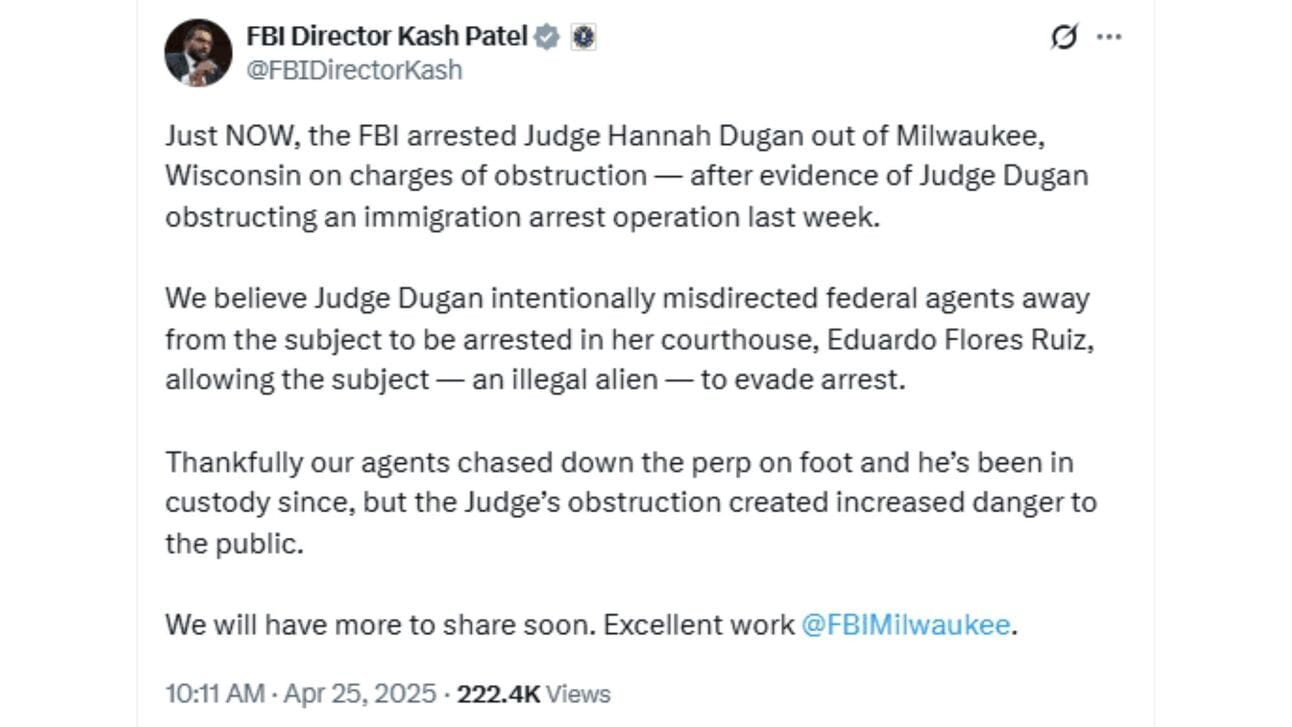Click the Views label
Image resolution: width=1292 pixels, height=727 pixels.
tap(579, 694)
